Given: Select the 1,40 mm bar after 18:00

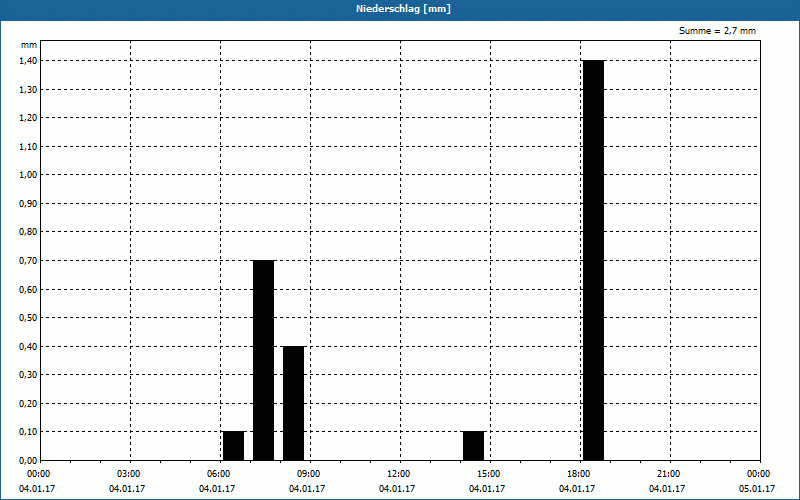Looking at the screenshot, I should [x=594, y=260].
